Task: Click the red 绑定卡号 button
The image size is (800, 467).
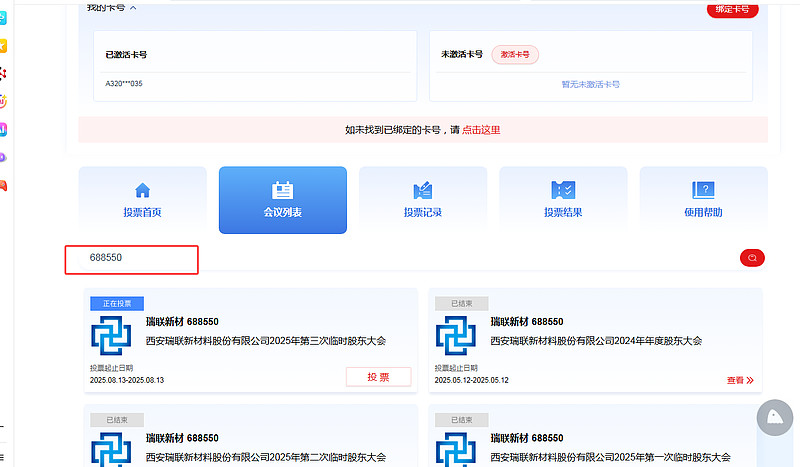Action: pyautogui.click(x=732, y=9)
